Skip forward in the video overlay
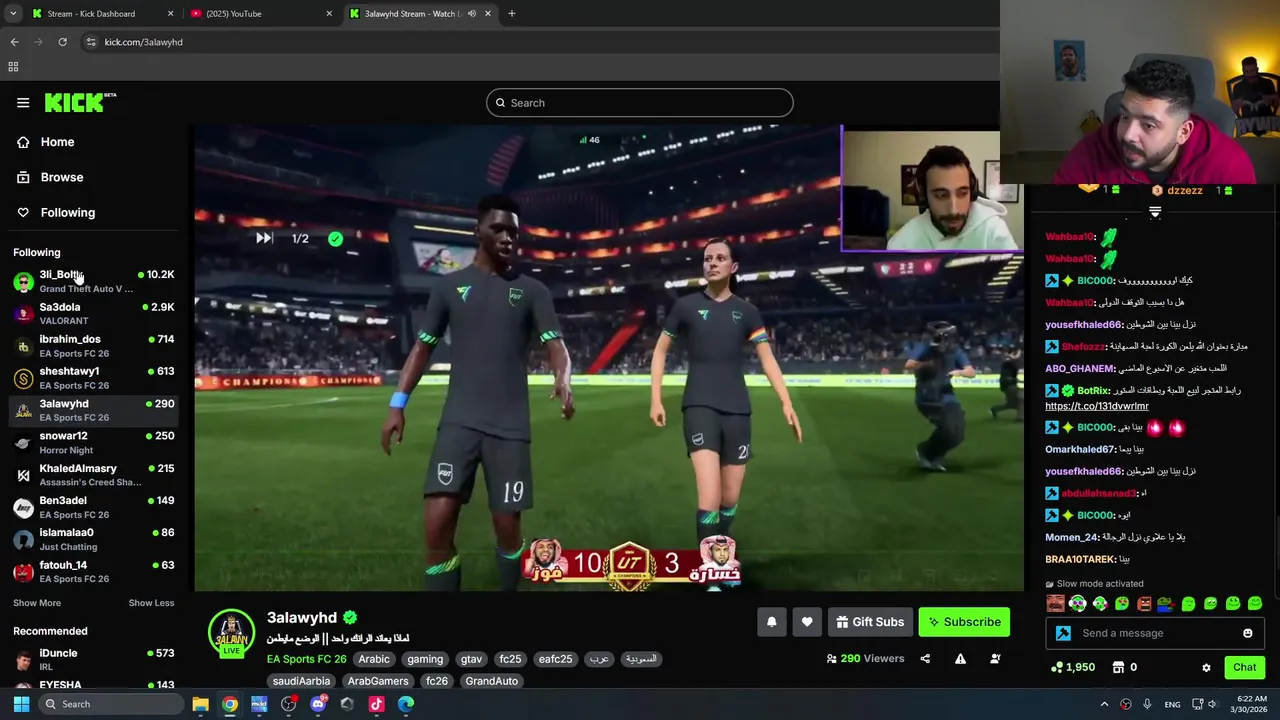This screenshot has height=720, width=1280. click(264, 238)
